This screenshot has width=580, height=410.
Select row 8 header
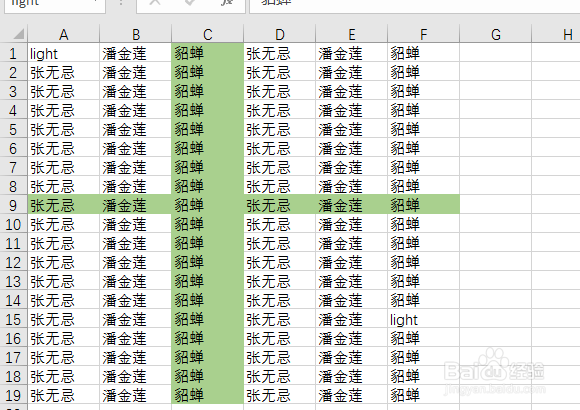(x=14, y=186)
